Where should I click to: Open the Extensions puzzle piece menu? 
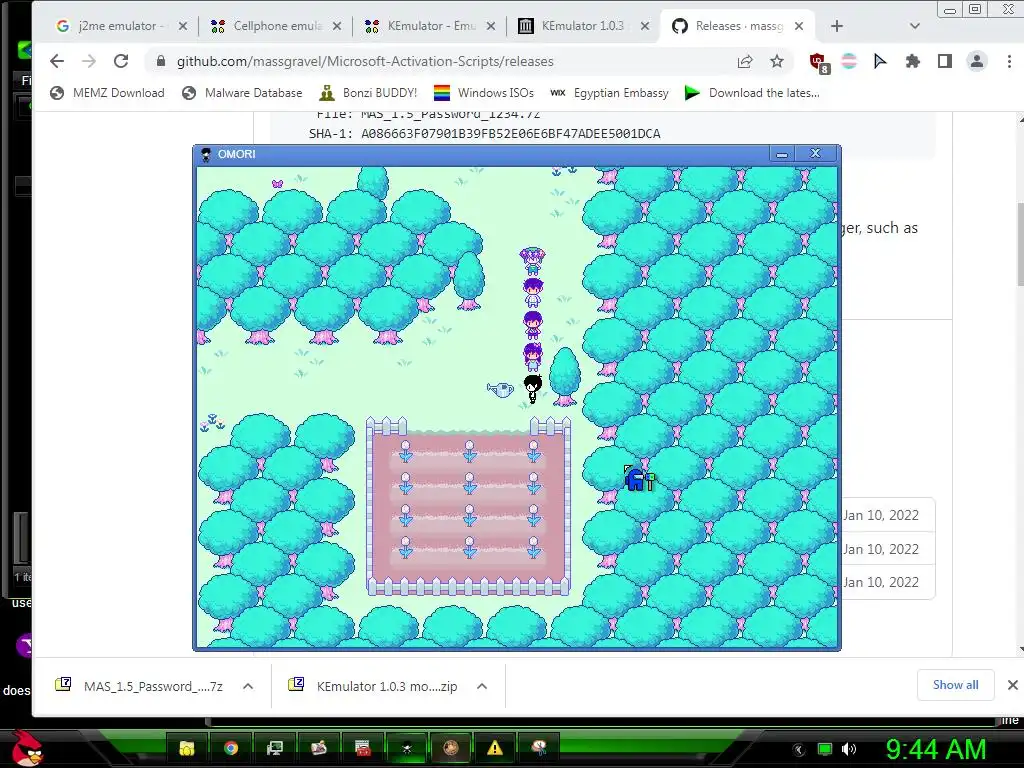pos(912,61)
